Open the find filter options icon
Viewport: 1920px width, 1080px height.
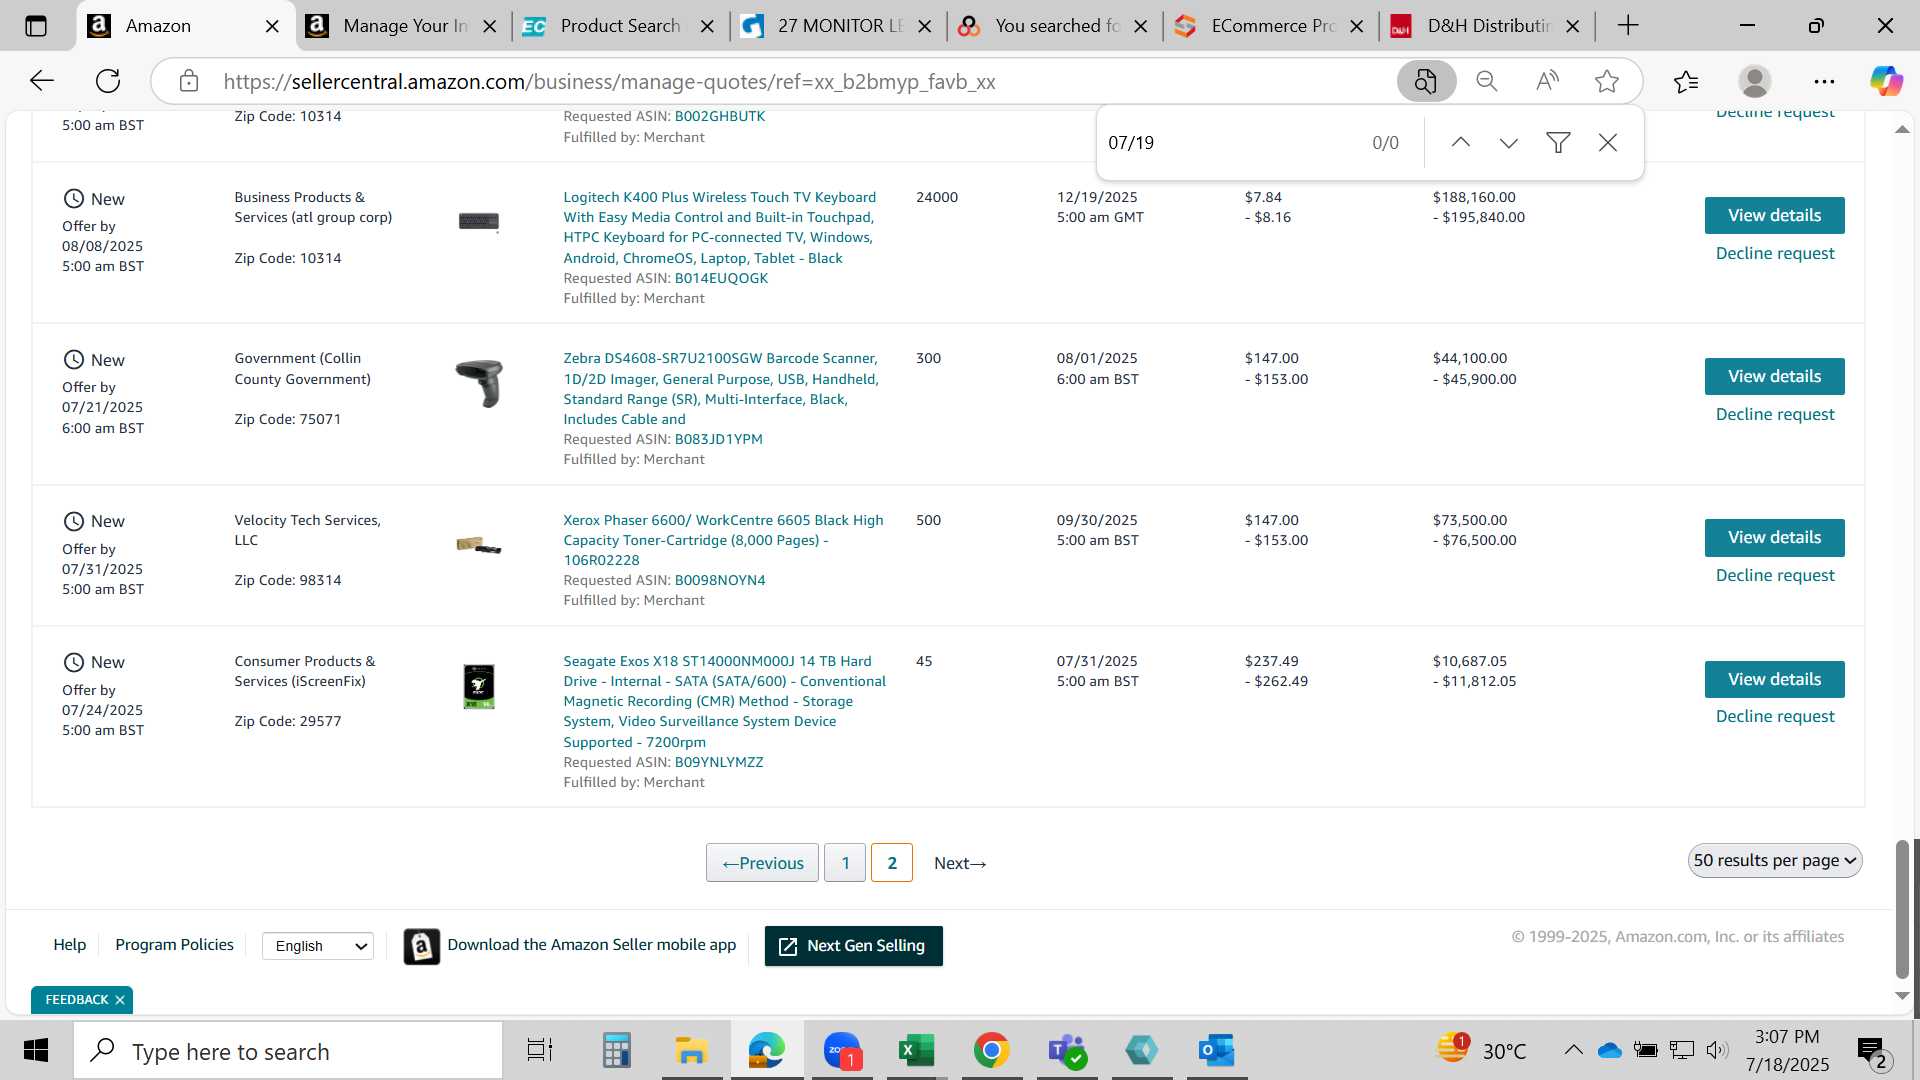click(1558, 143)
